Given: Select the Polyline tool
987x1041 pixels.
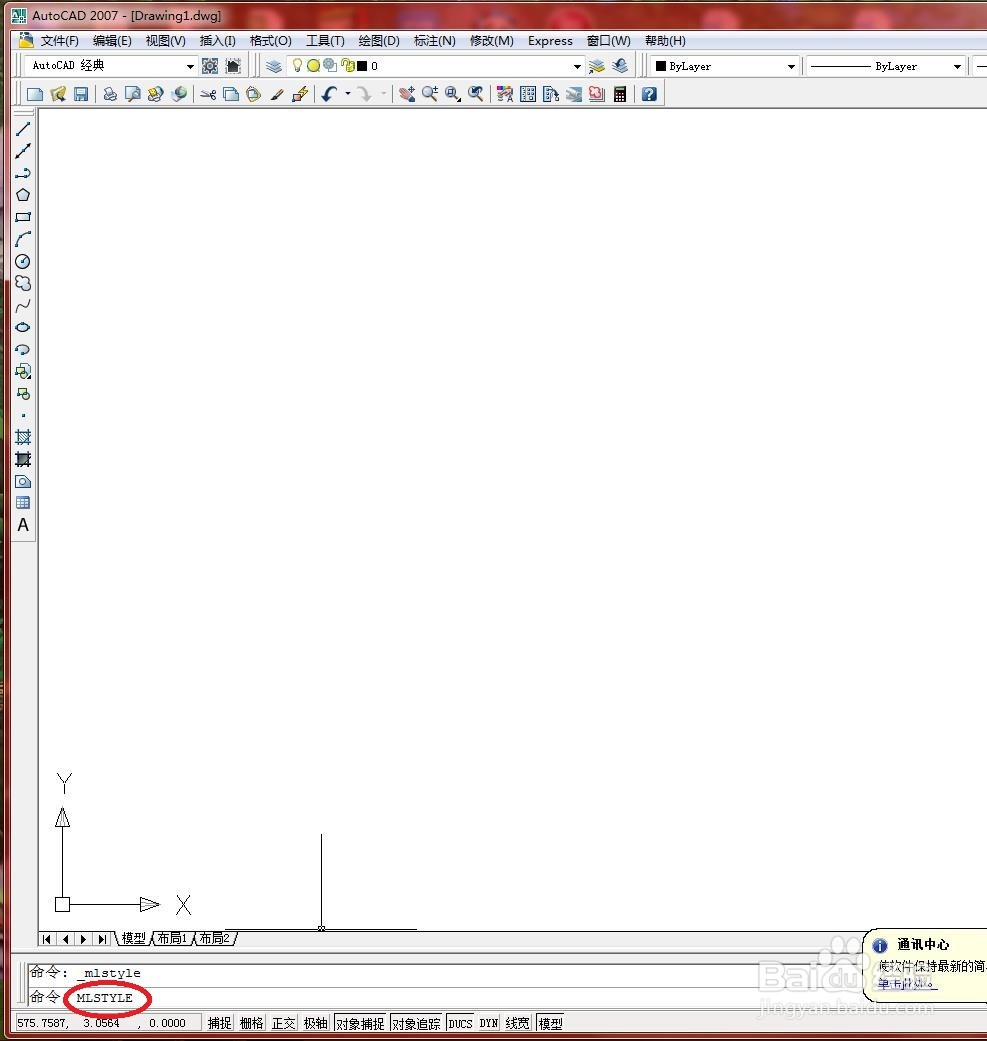Looking at the screenshot, I should pos(23,173).
